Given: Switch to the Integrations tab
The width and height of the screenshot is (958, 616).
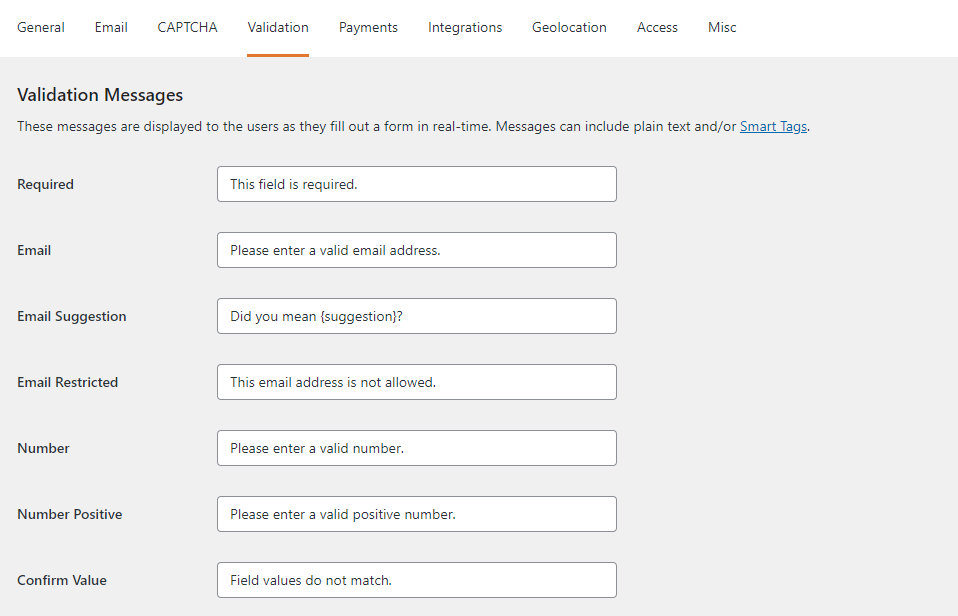Looking at the screenshot, I should [x=465, y=27].
